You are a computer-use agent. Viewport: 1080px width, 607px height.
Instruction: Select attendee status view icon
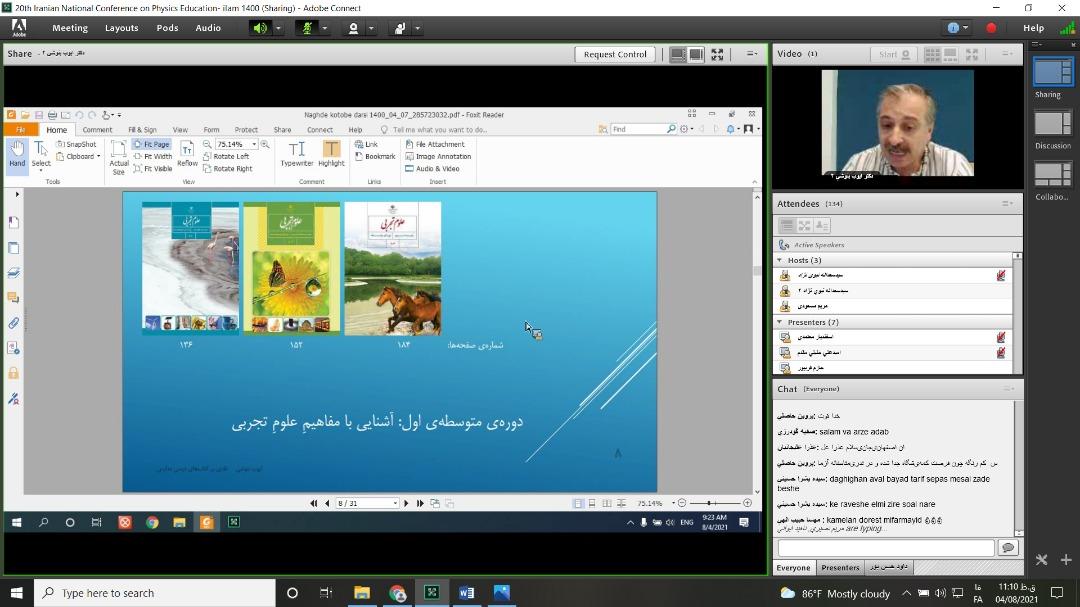point(821,226)
